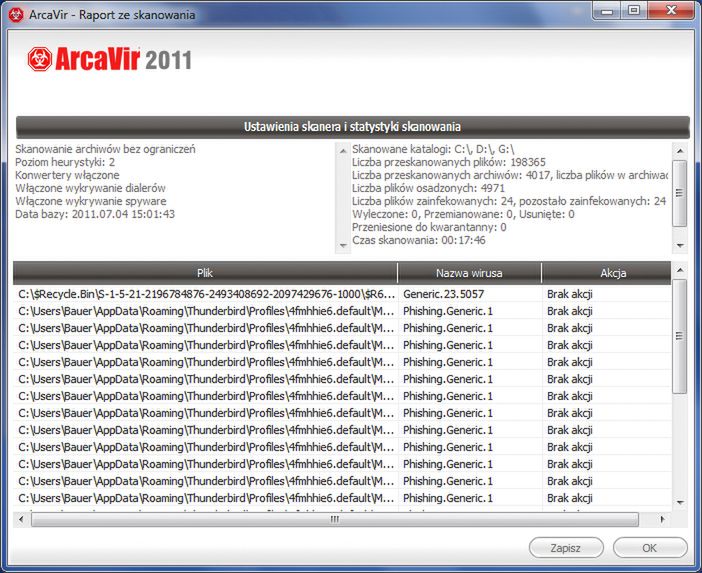
Task: Click 'Data bazy: 2011.07.04 15:01:43' text
Action: pos(95,214)
